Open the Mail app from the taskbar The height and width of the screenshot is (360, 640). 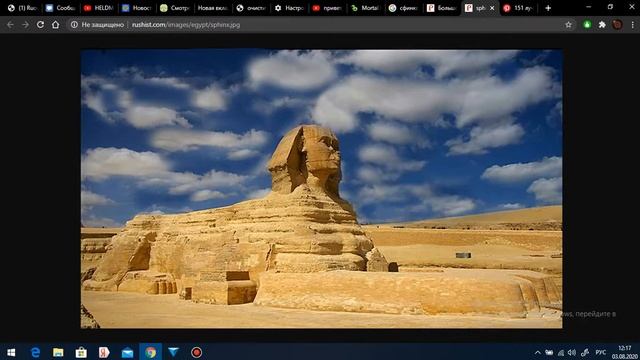point(127,352)
